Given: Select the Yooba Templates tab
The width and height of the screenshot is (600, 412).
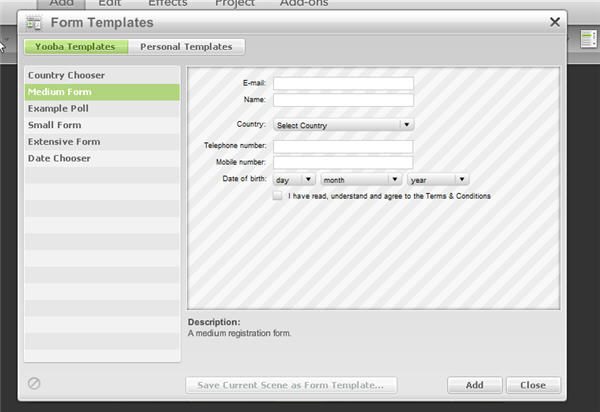Looking at the screenshot, I should [75, 46].
